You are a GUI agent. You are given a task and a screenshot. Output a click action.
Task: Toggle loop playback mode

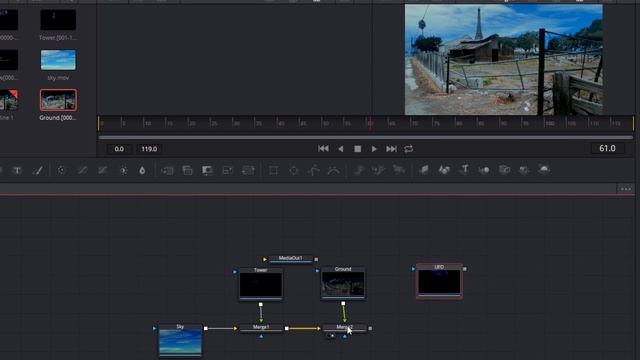409,149
